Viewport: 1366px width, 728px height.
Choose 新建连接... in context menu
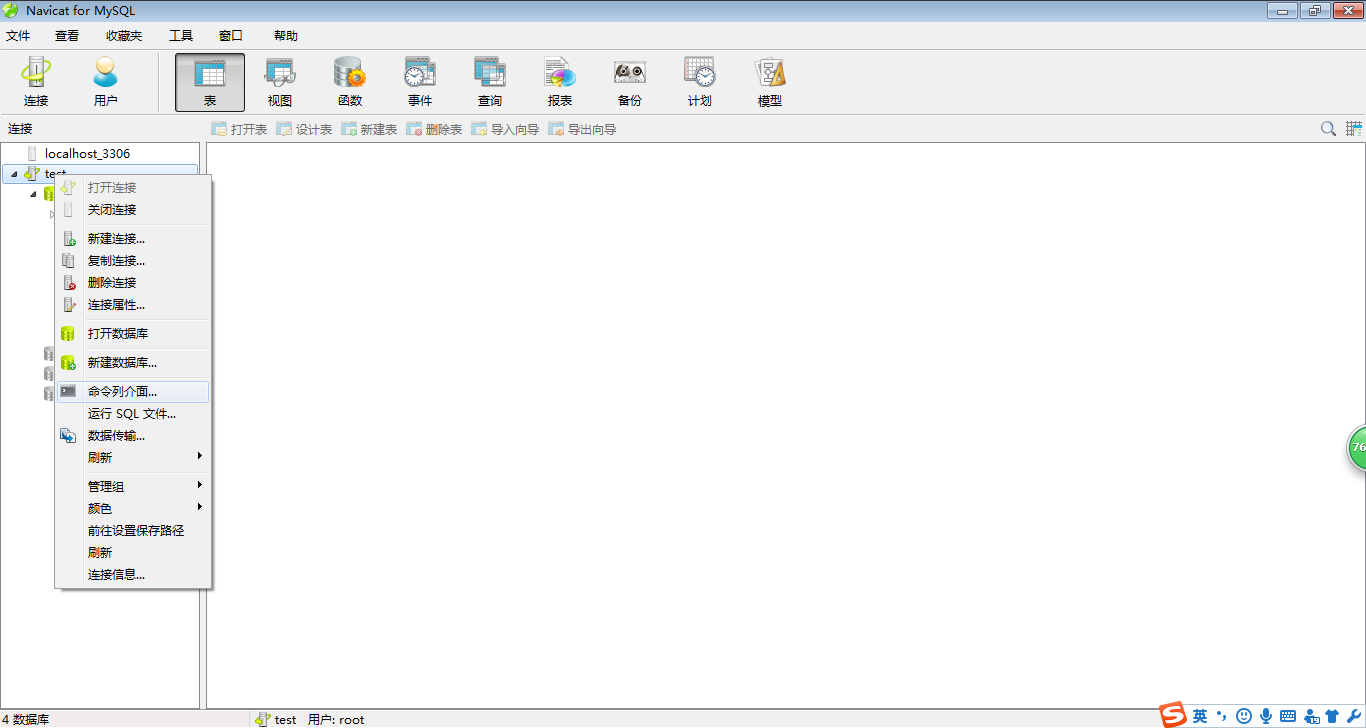pos(133,239)
